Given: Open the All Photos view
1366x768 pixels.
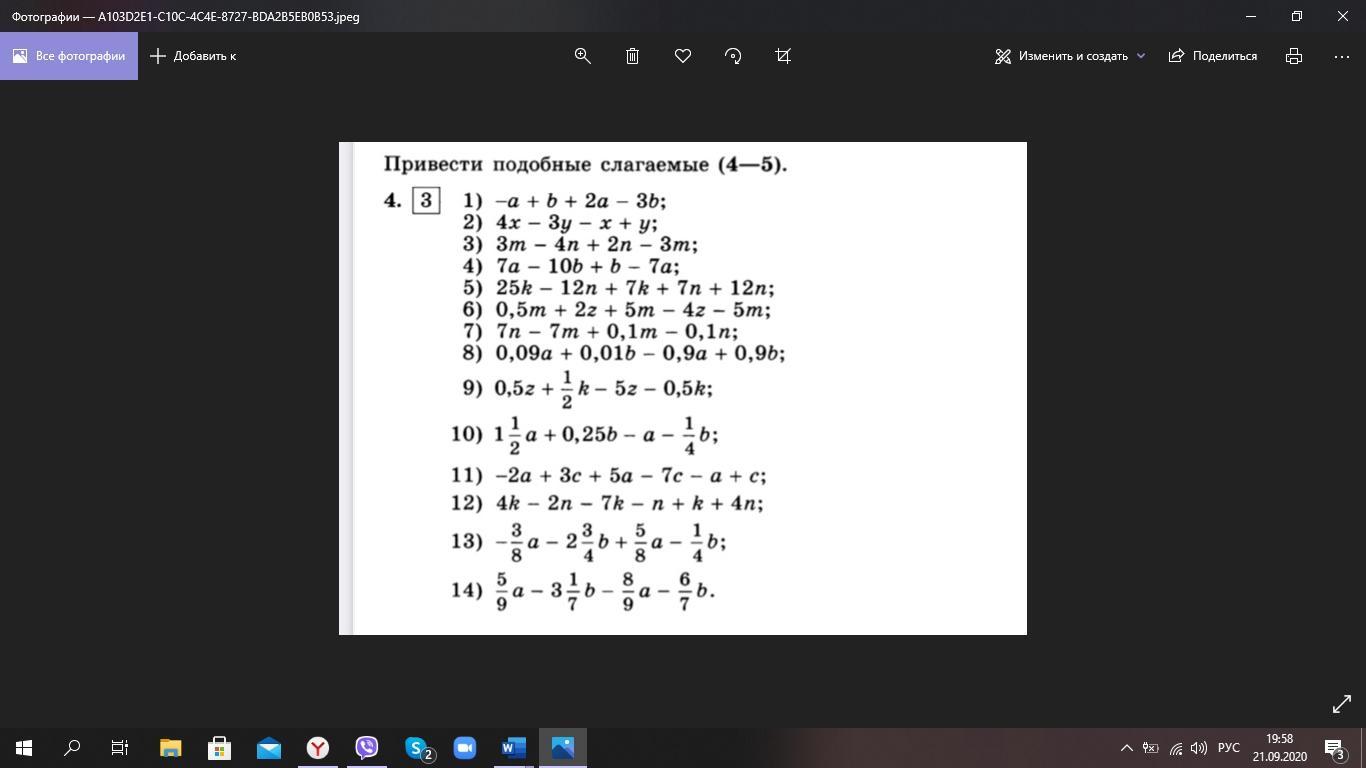Looking at the screenshot, I should point(69,56).
